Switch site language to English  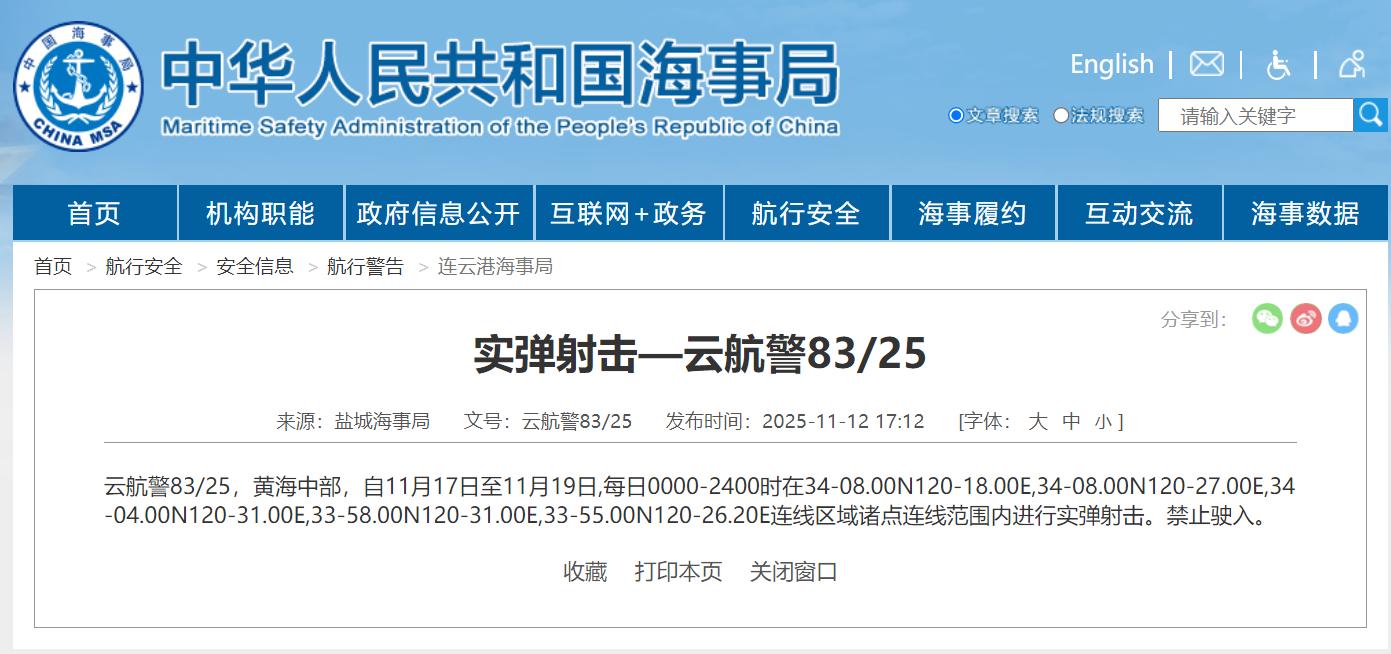[x=1112, y=64]
